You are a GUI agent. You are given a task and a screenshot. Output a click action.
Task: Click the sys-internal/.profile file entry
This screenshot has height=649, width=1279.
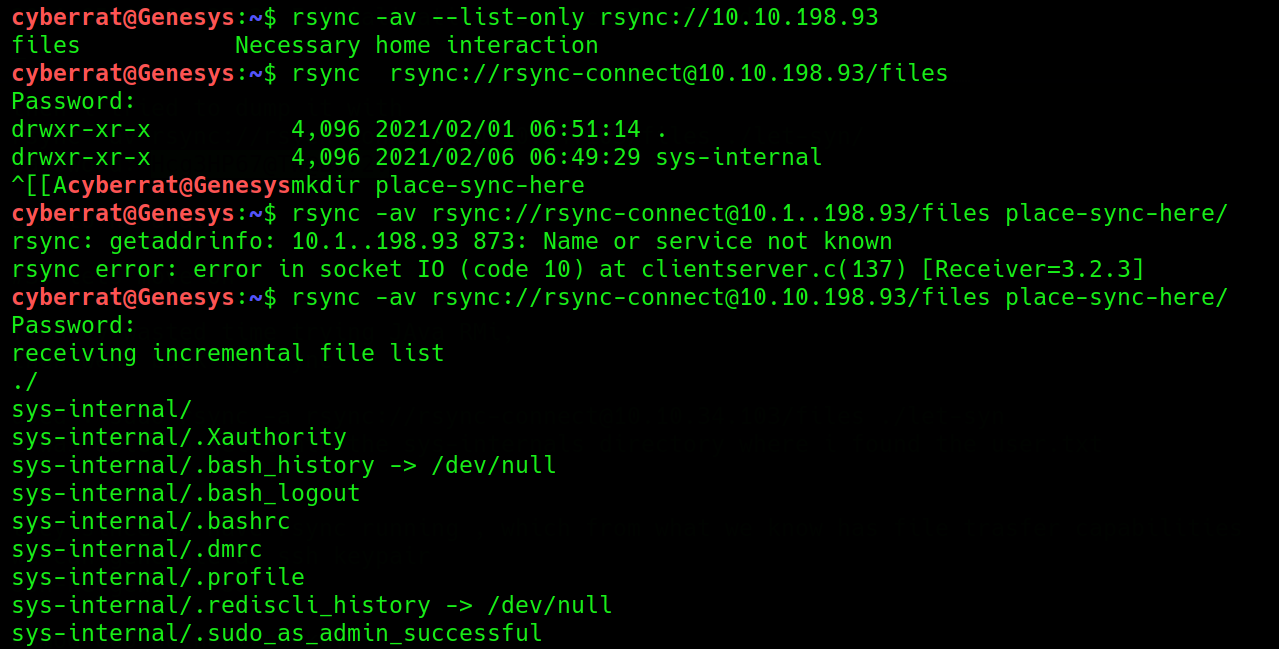[157, 577]
